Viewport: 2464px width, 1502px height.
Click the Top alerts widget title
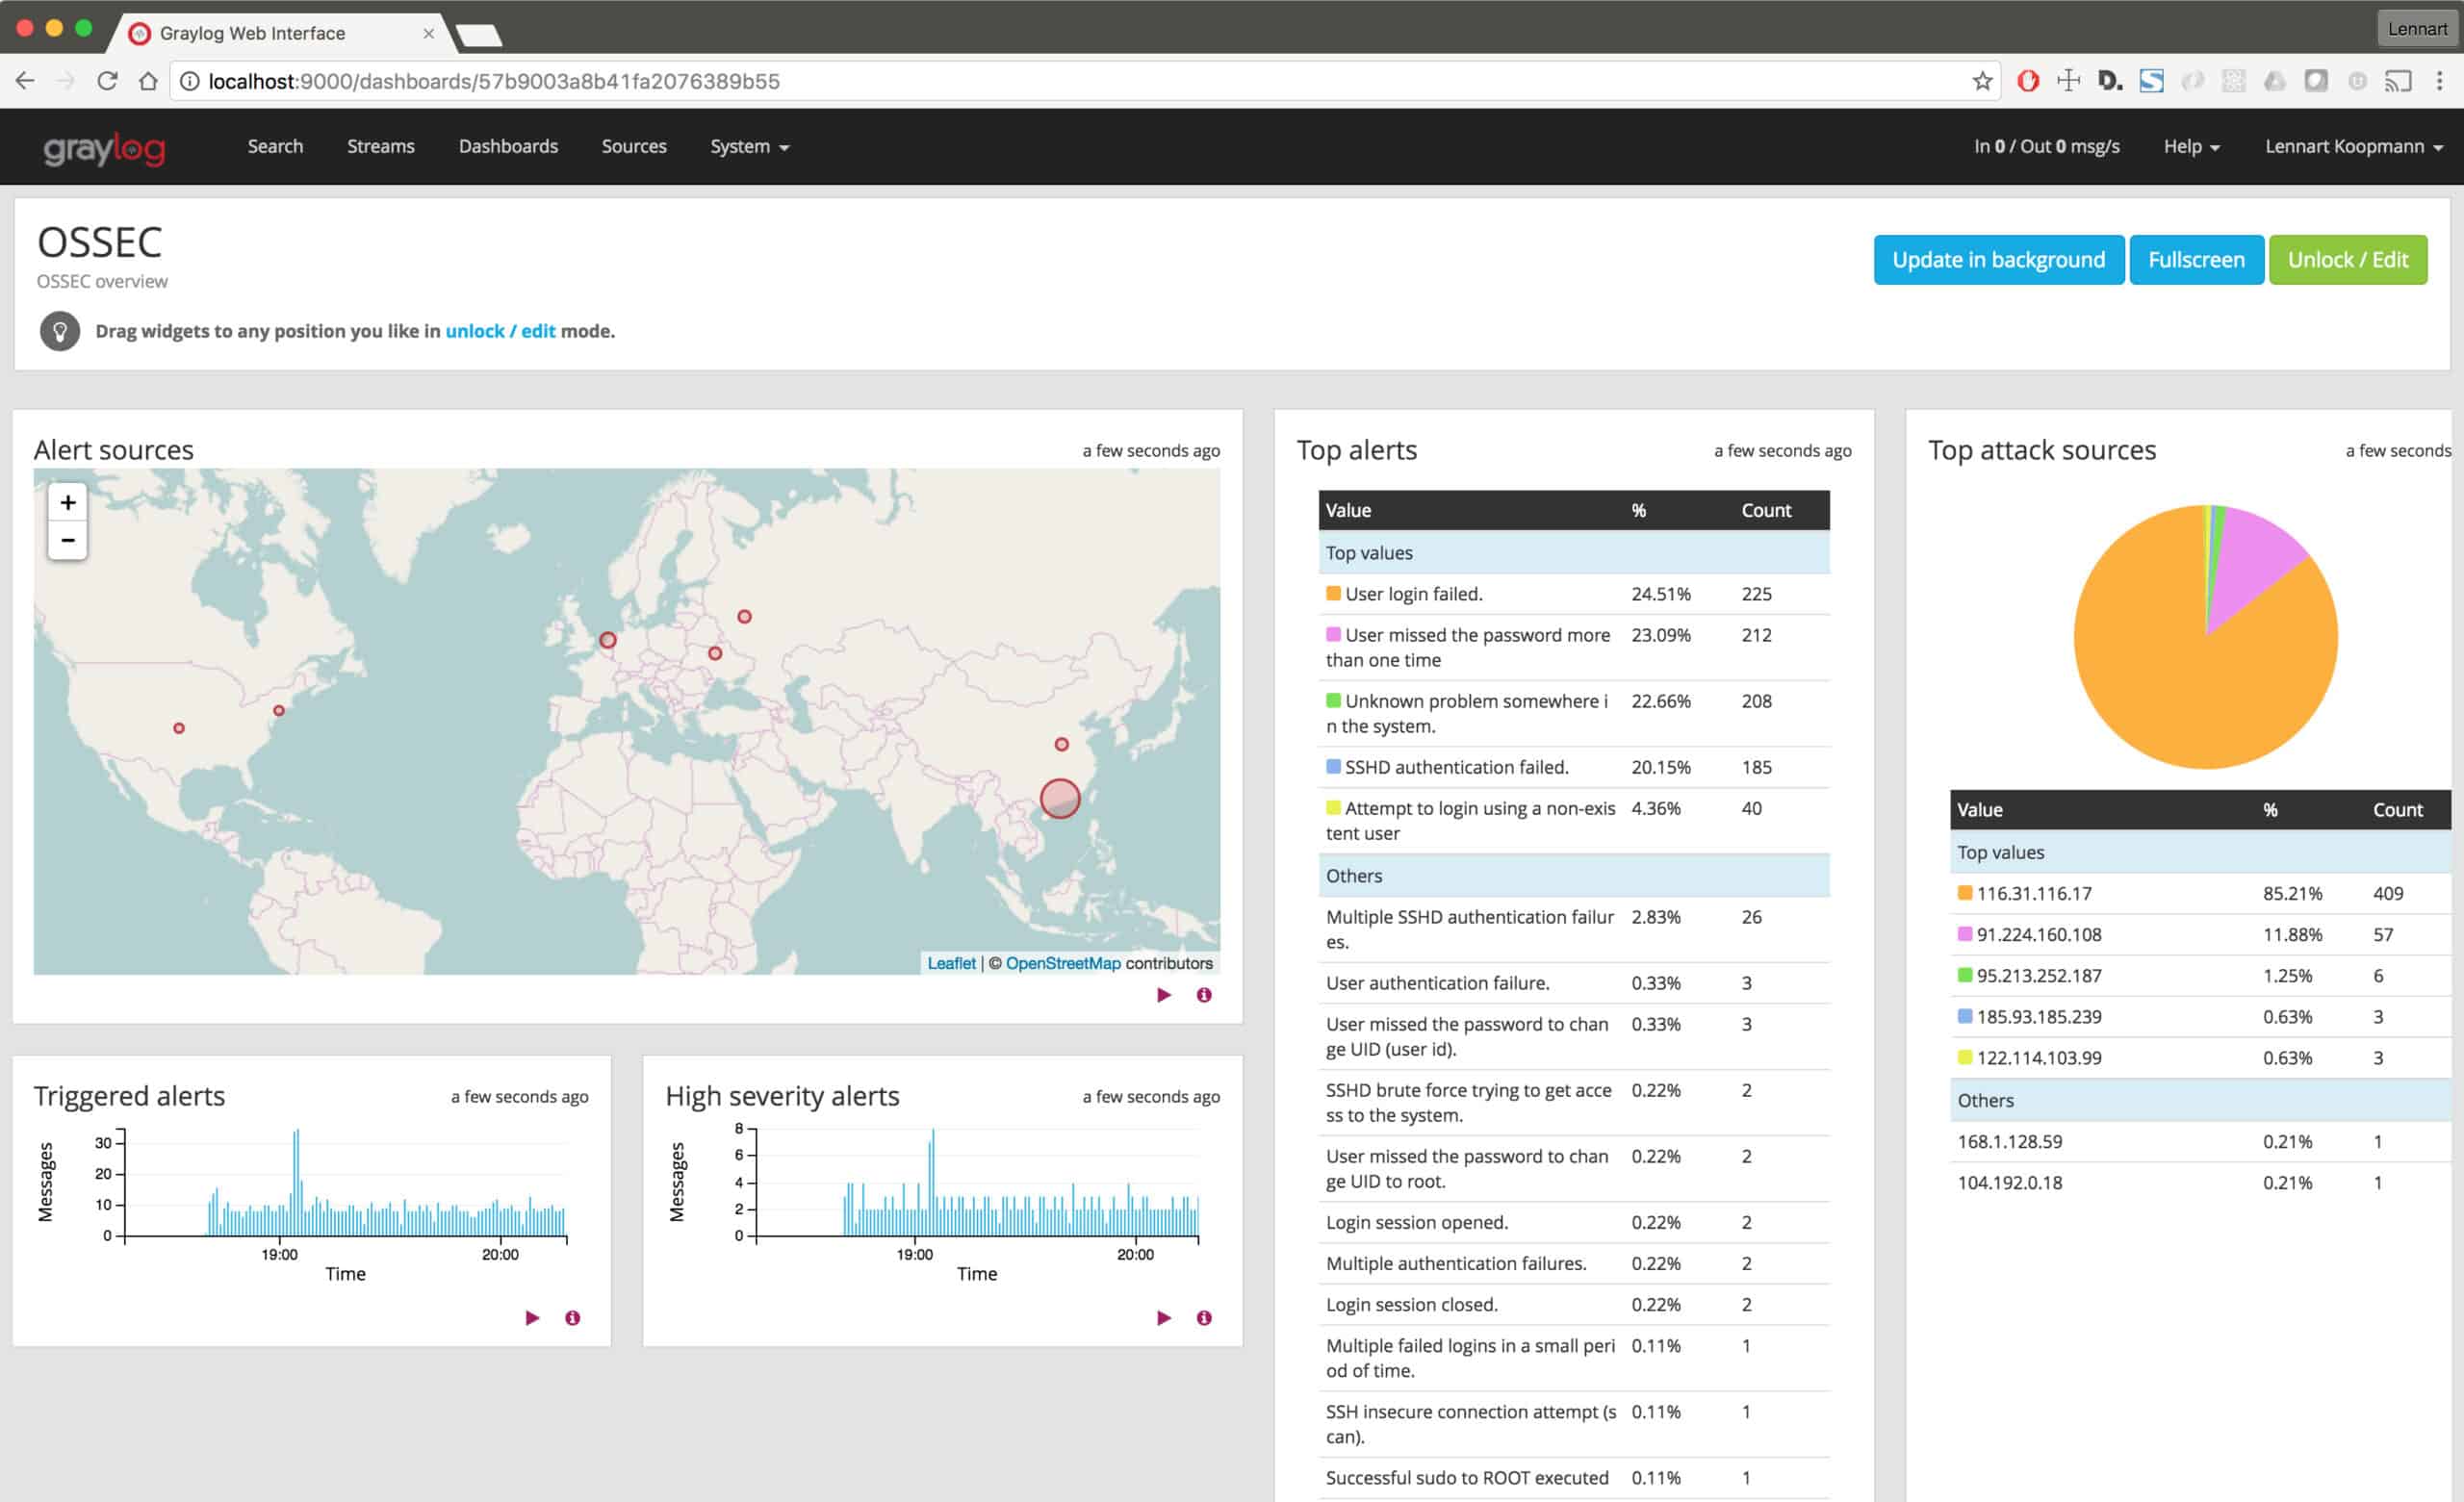(x=1357, y=450)
